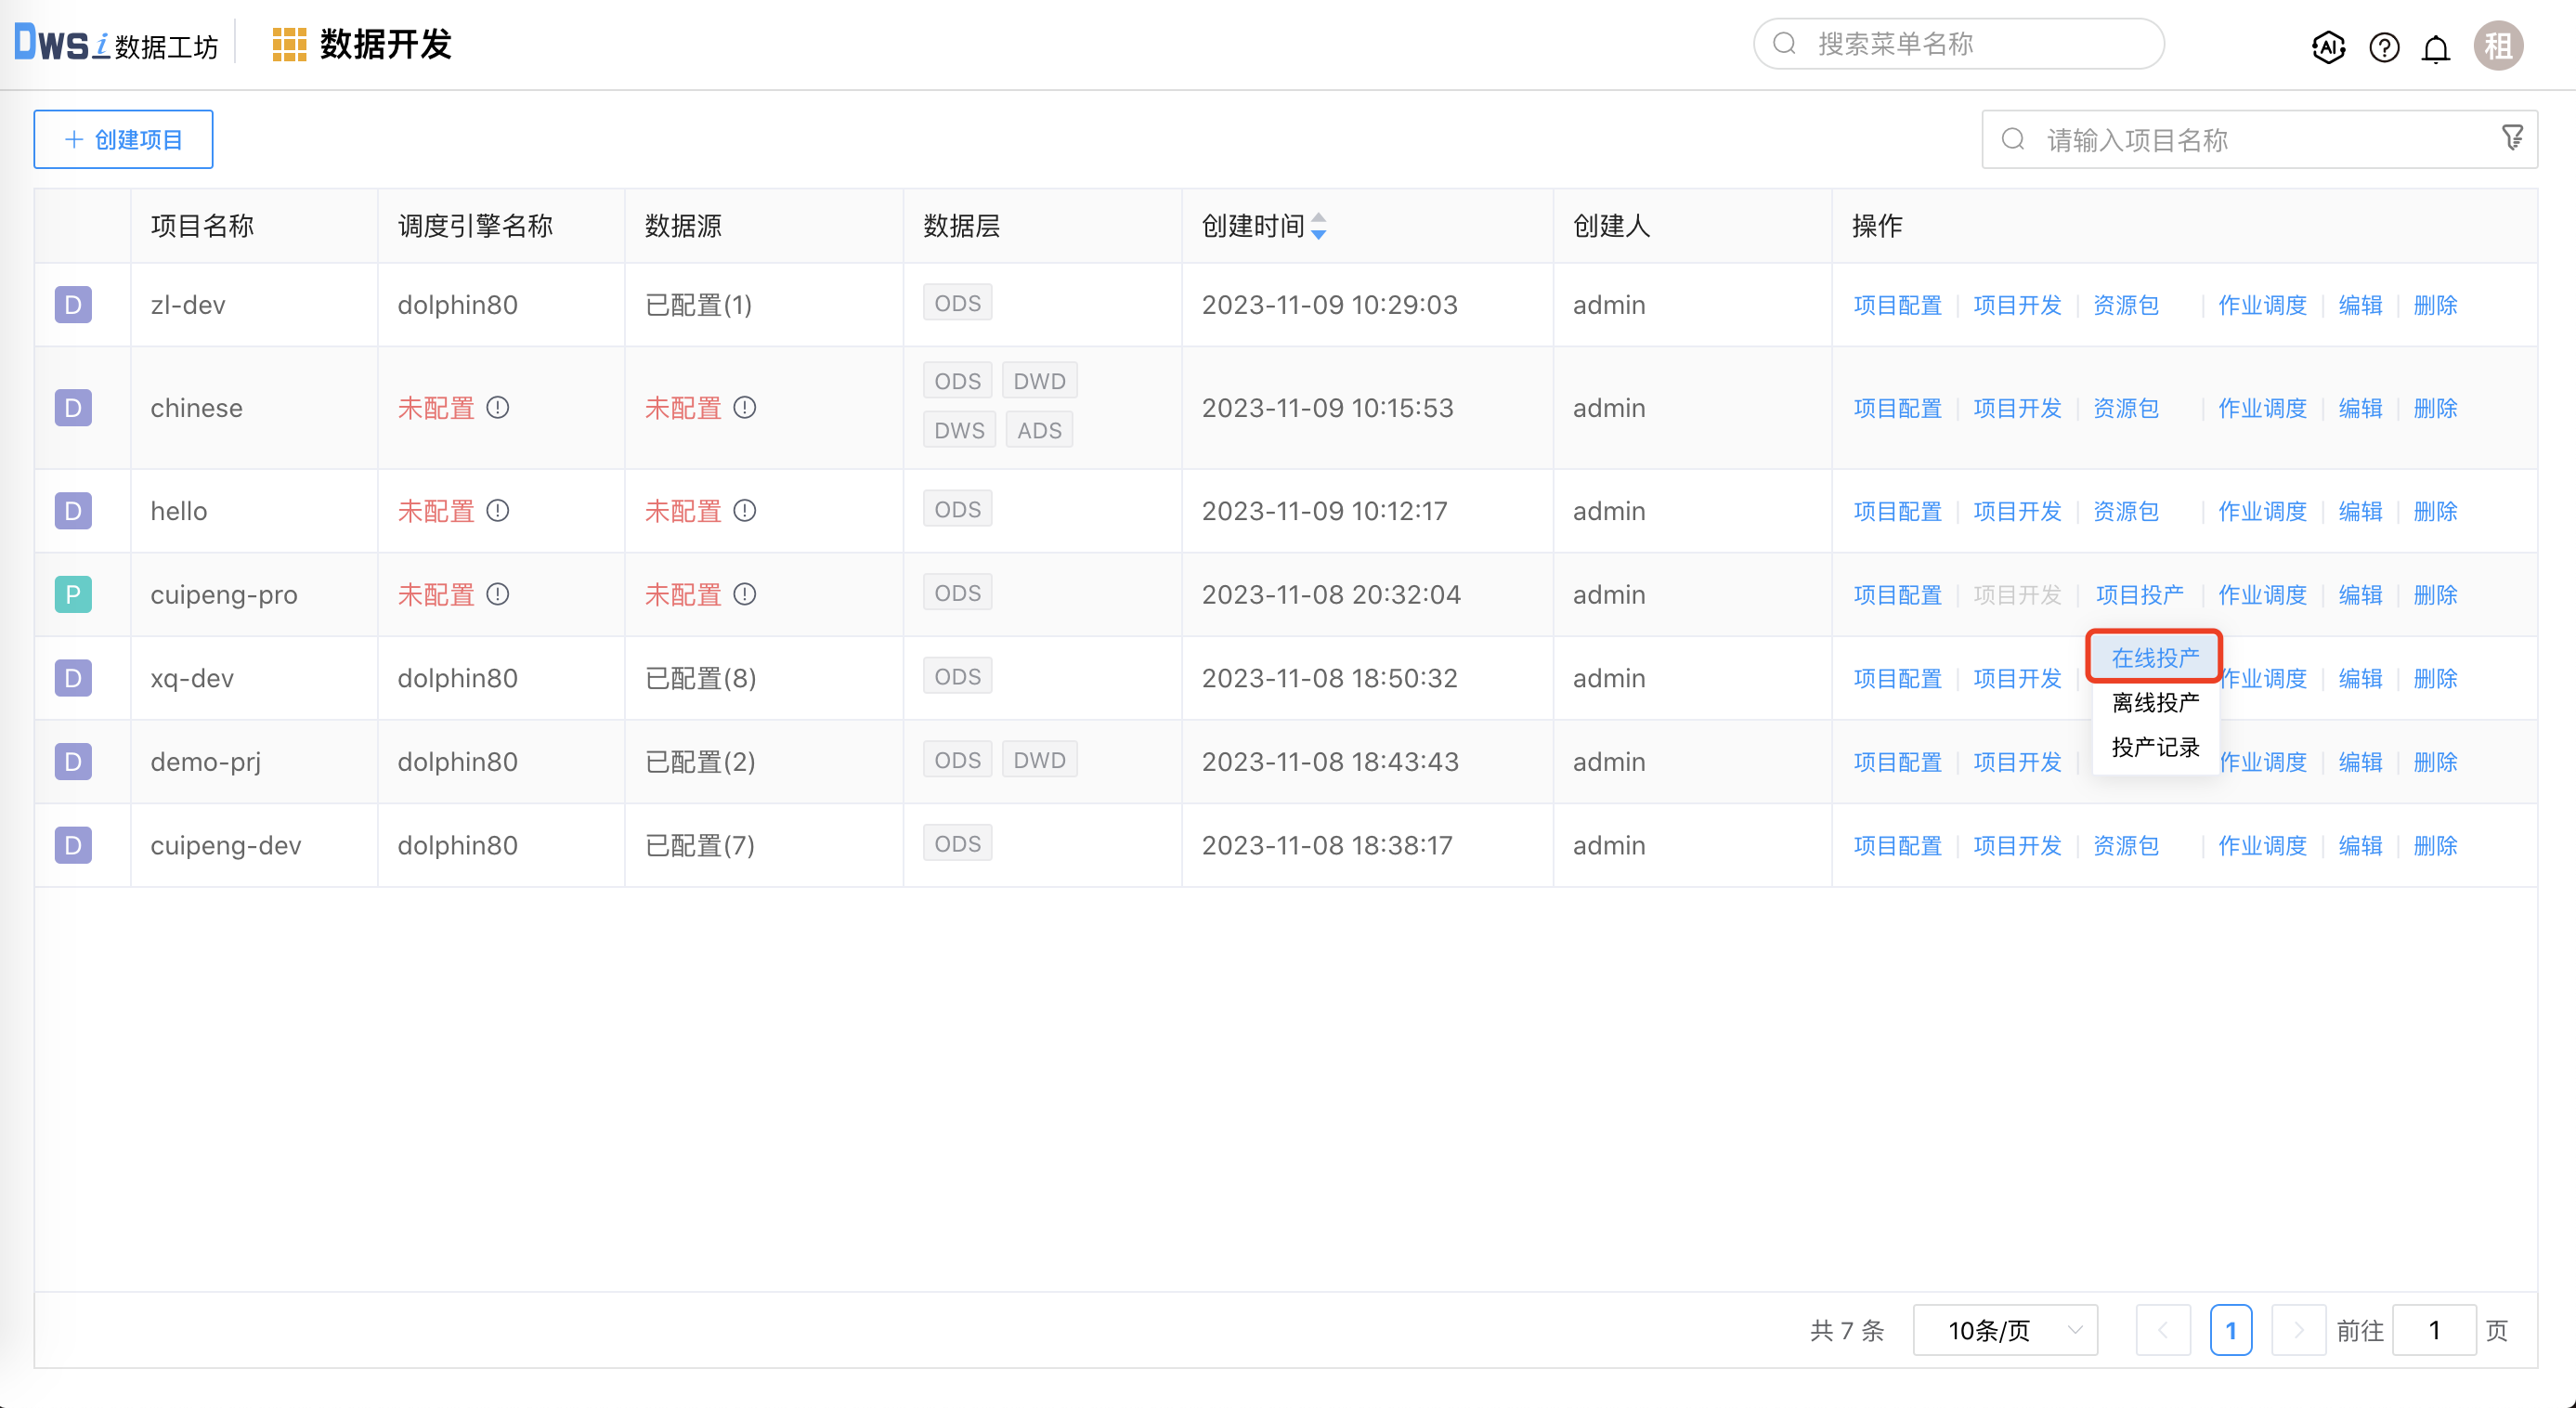Click the next page arrow in pagination

click(2297, 1330)
